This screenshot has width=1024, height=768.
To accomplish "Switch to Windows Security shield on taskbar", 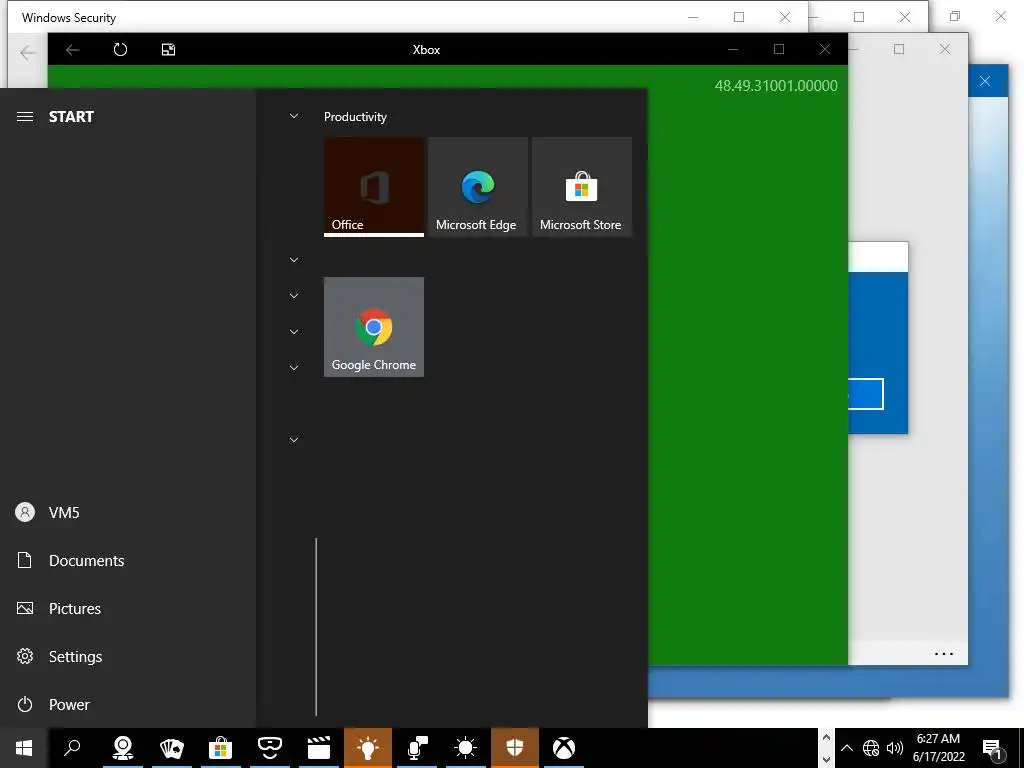I will (x=515, y=748).
